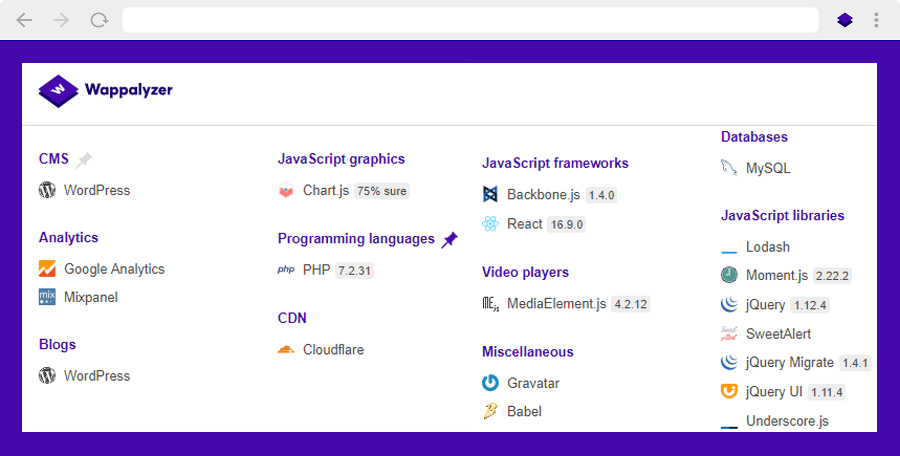
Task: Click the MediaElement.js version badge 4.2.12
Action: point(631,304)
